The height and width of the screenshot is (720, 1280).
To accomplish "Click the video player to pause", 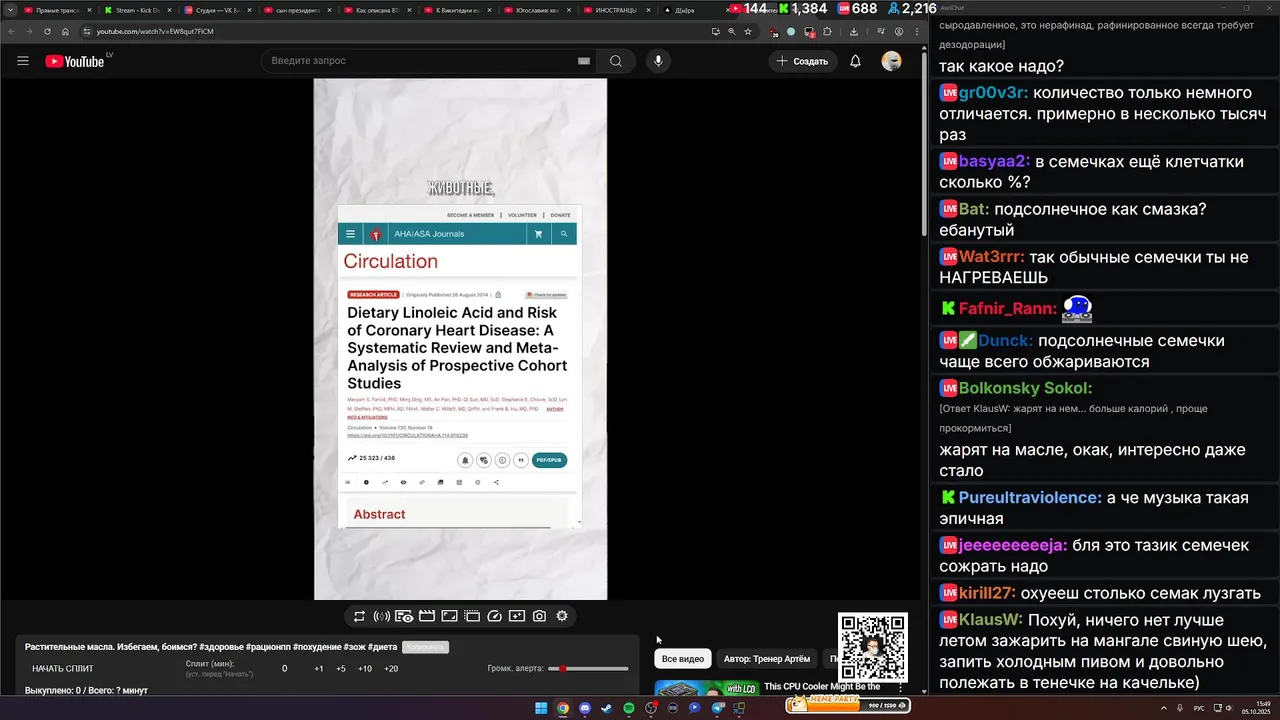I will (460, 339).
